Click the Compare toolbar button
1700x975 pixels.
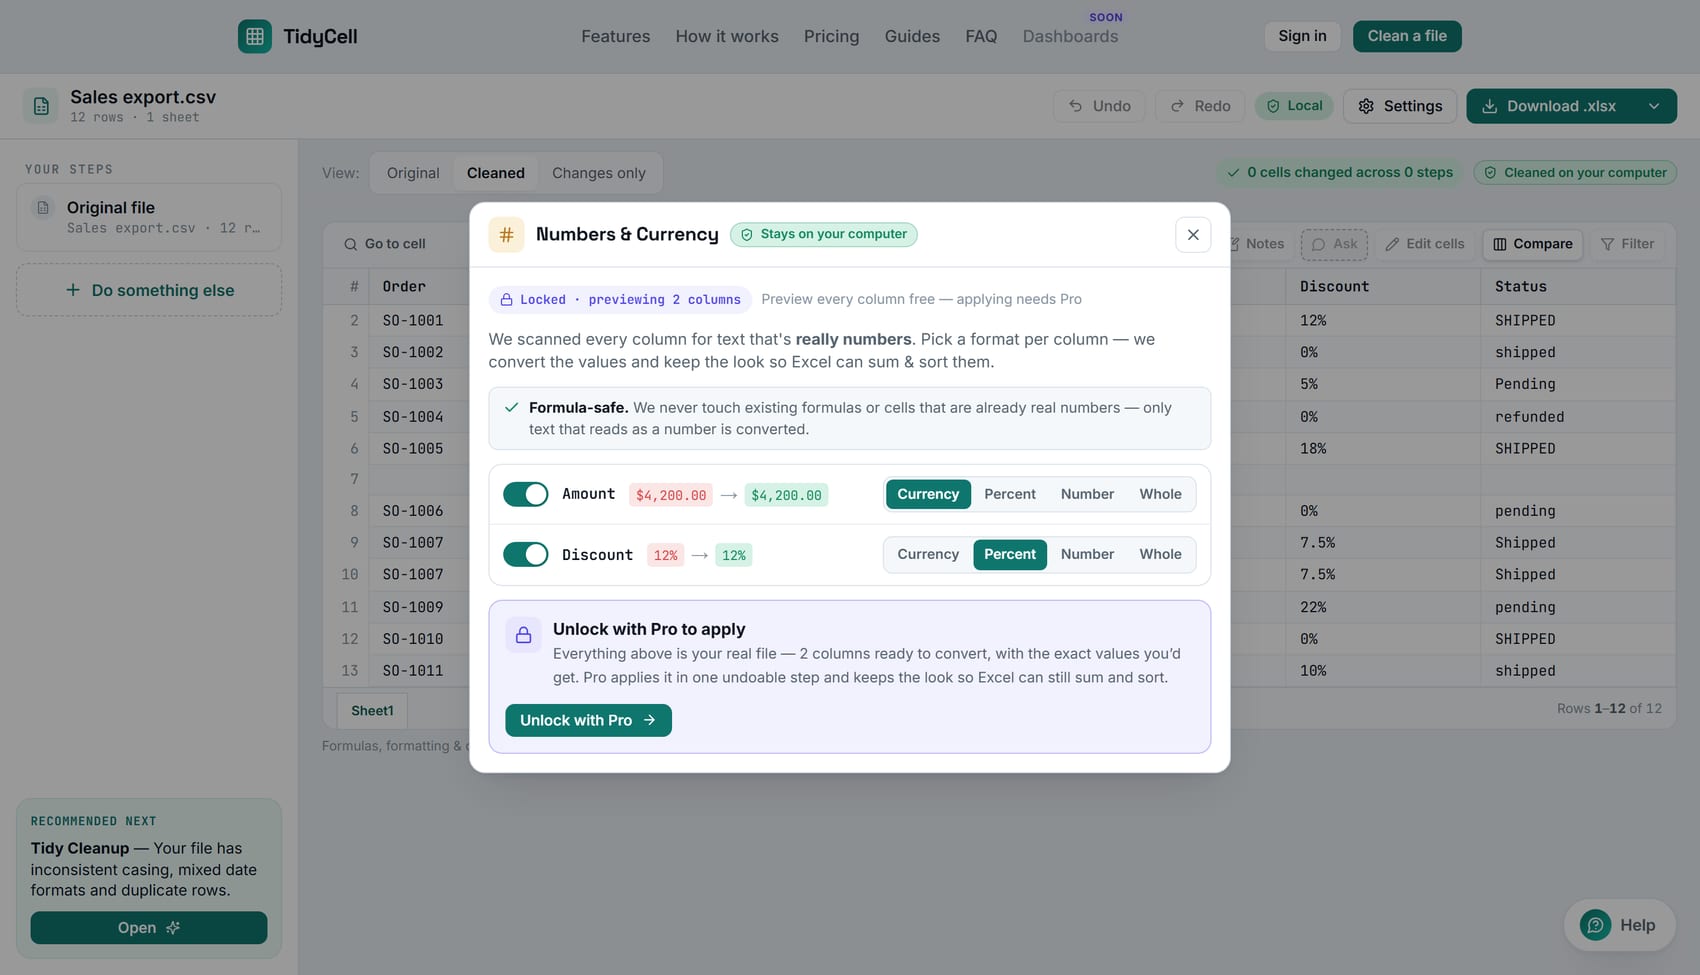[x=1532, y=244]
